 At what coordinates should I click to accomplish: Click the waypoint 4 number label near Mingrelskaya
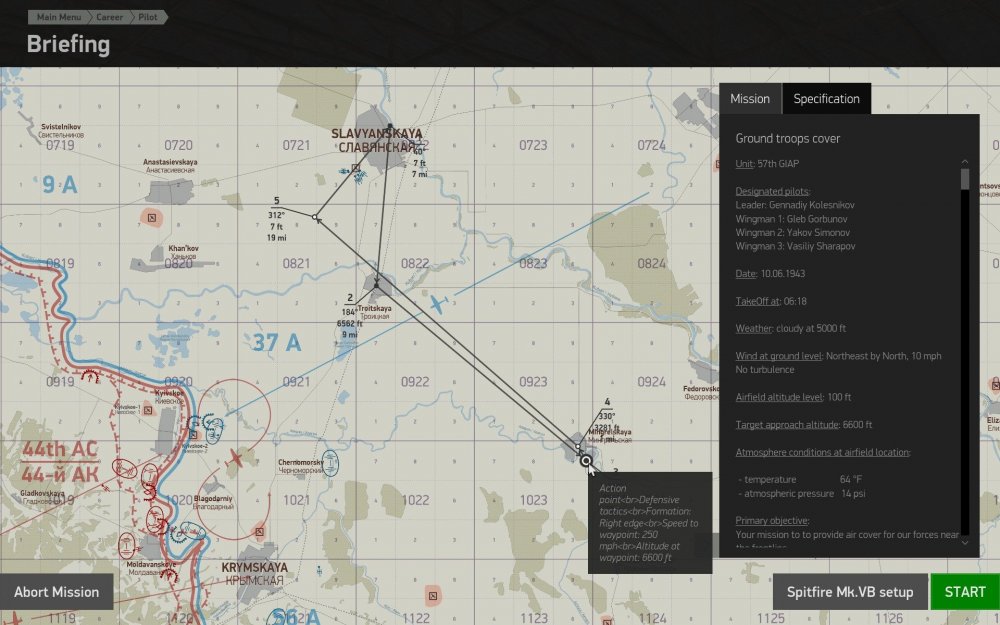[607, 402]
